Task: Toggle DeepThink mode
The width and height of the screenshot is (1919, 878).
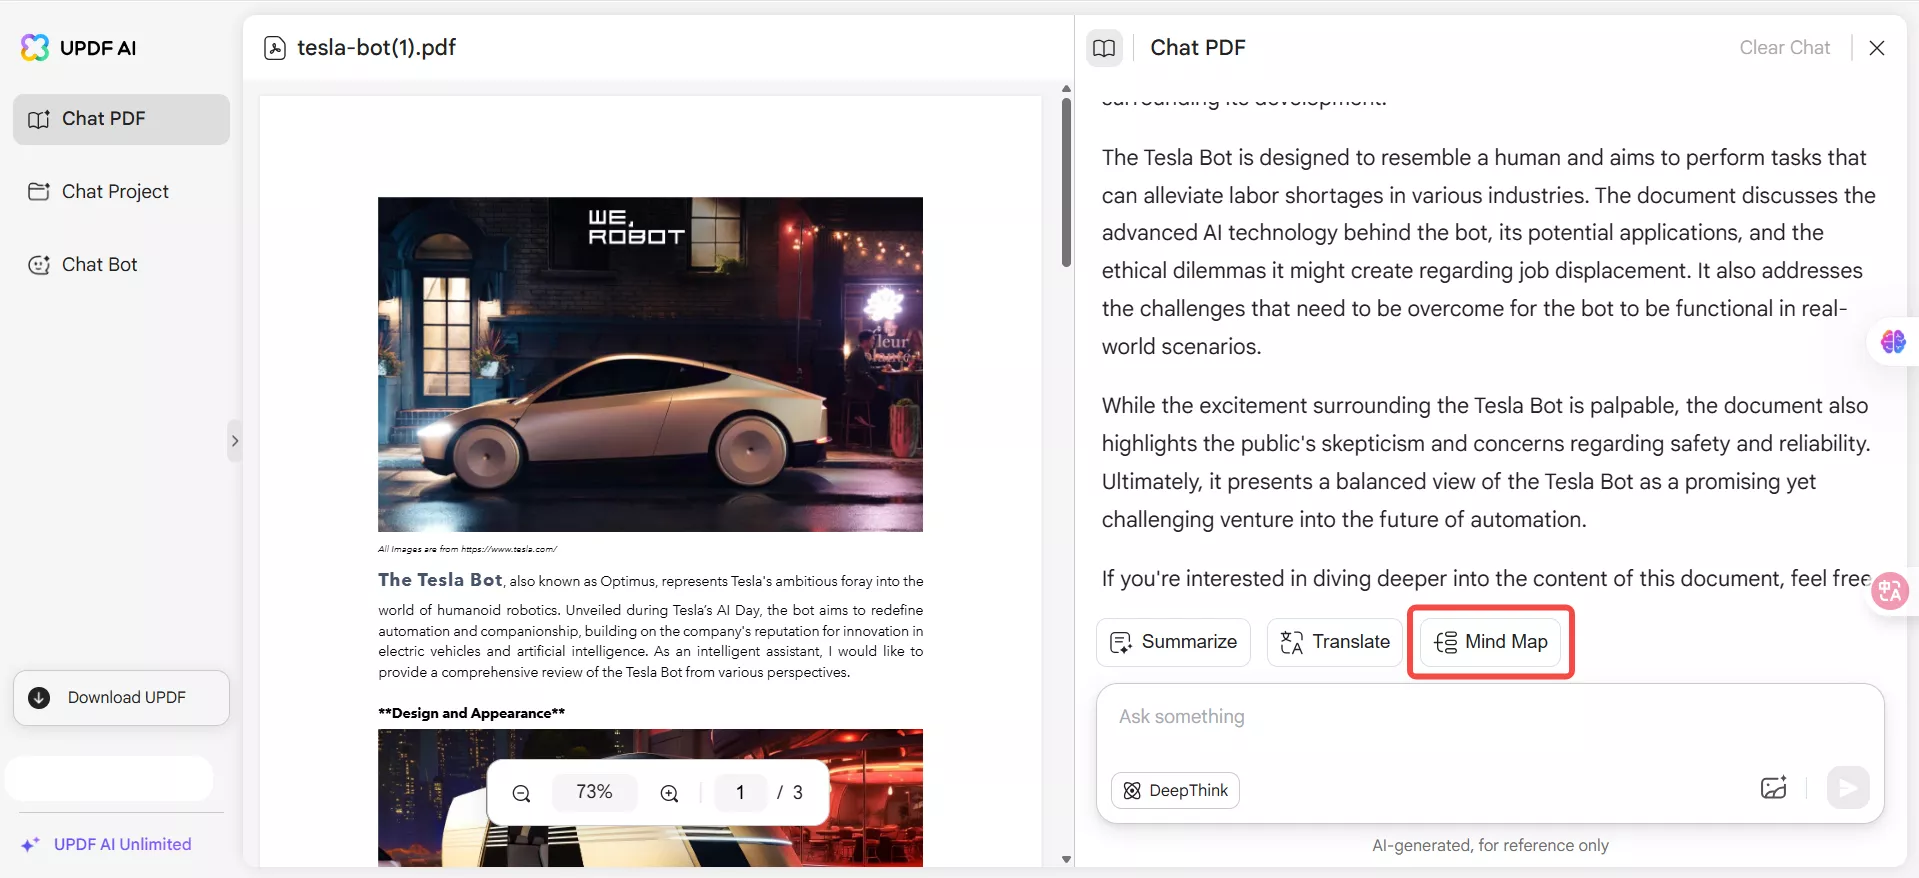Action: pyautogui.click(x=1175, y=791)
